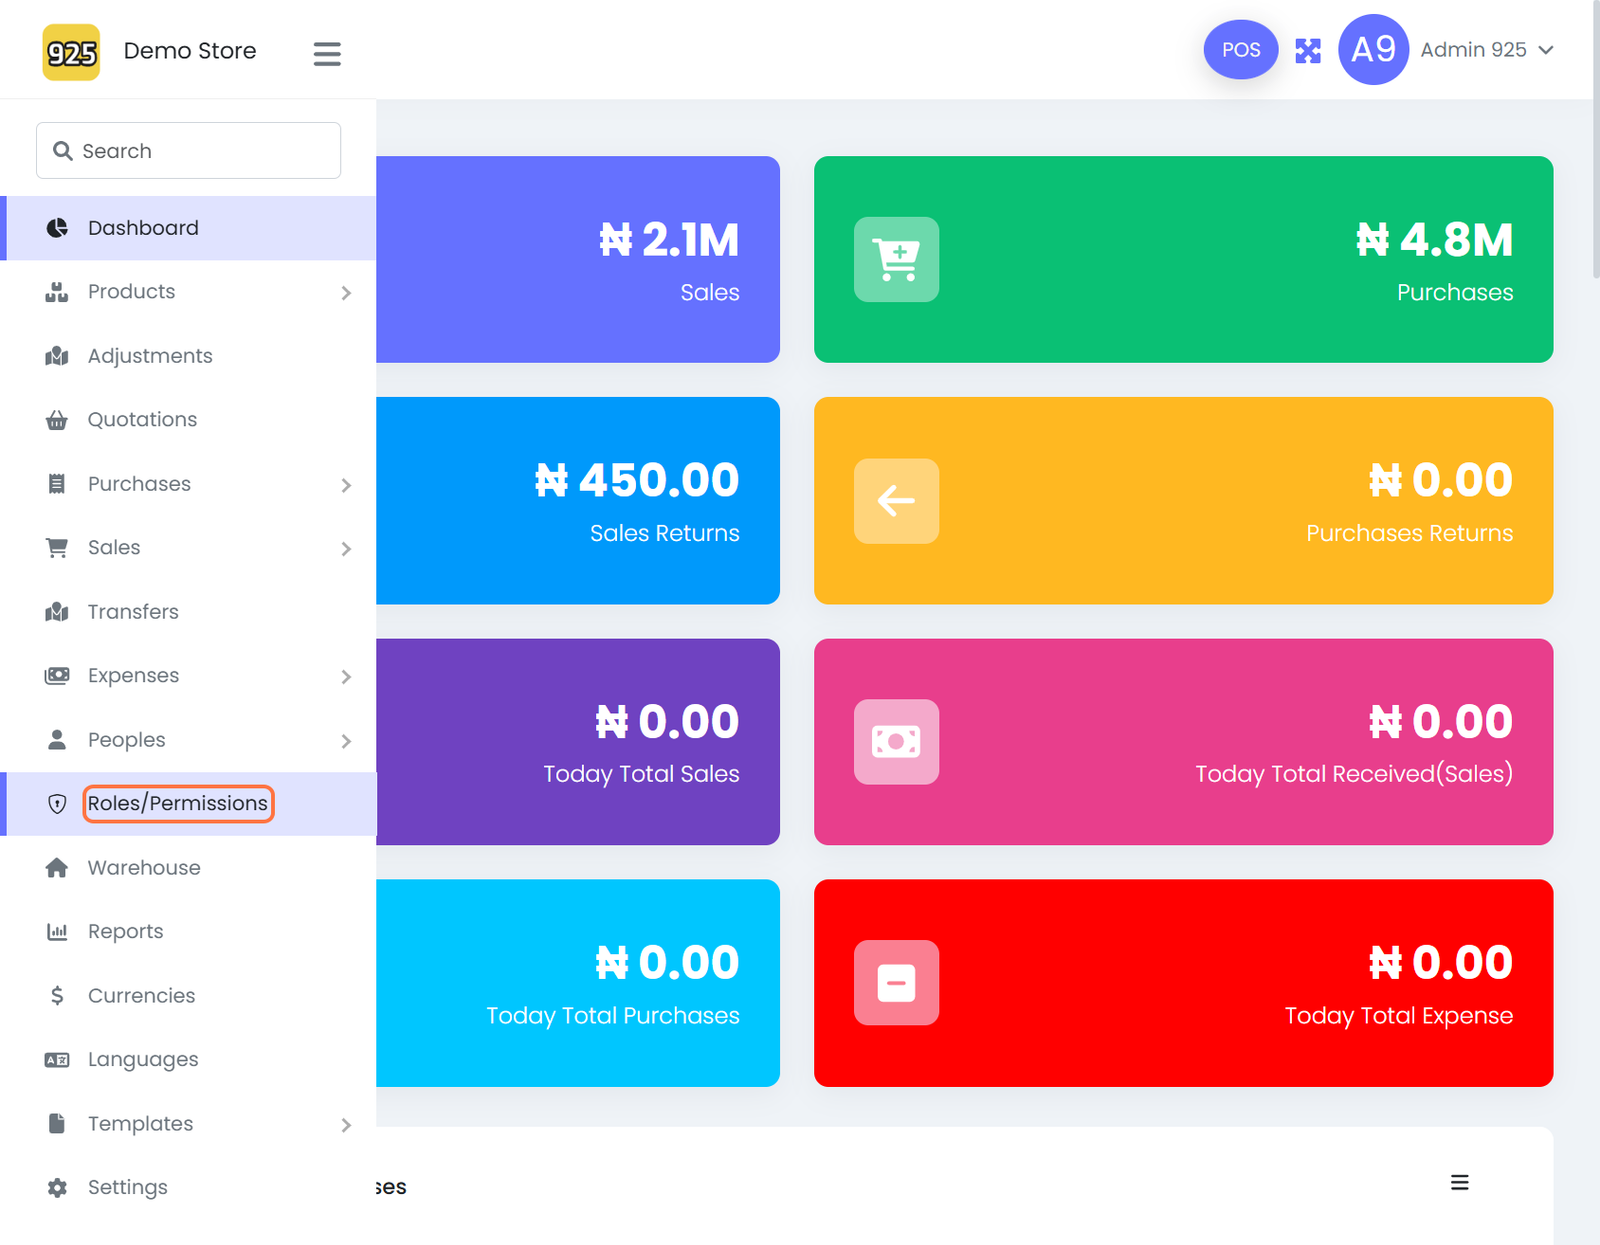Click the sidebar Search field
Screen dimensions: 1600x1245
[x=189, y=151]
